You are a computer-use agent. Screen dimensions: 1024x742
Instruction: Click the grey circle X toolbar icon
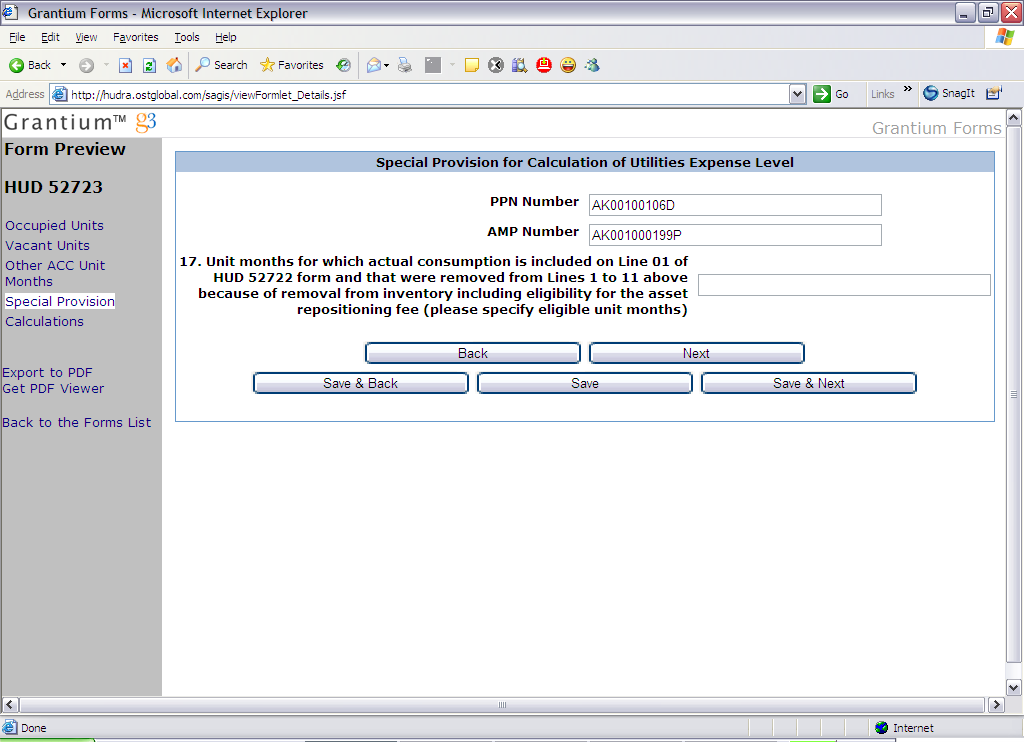(496, 65)
